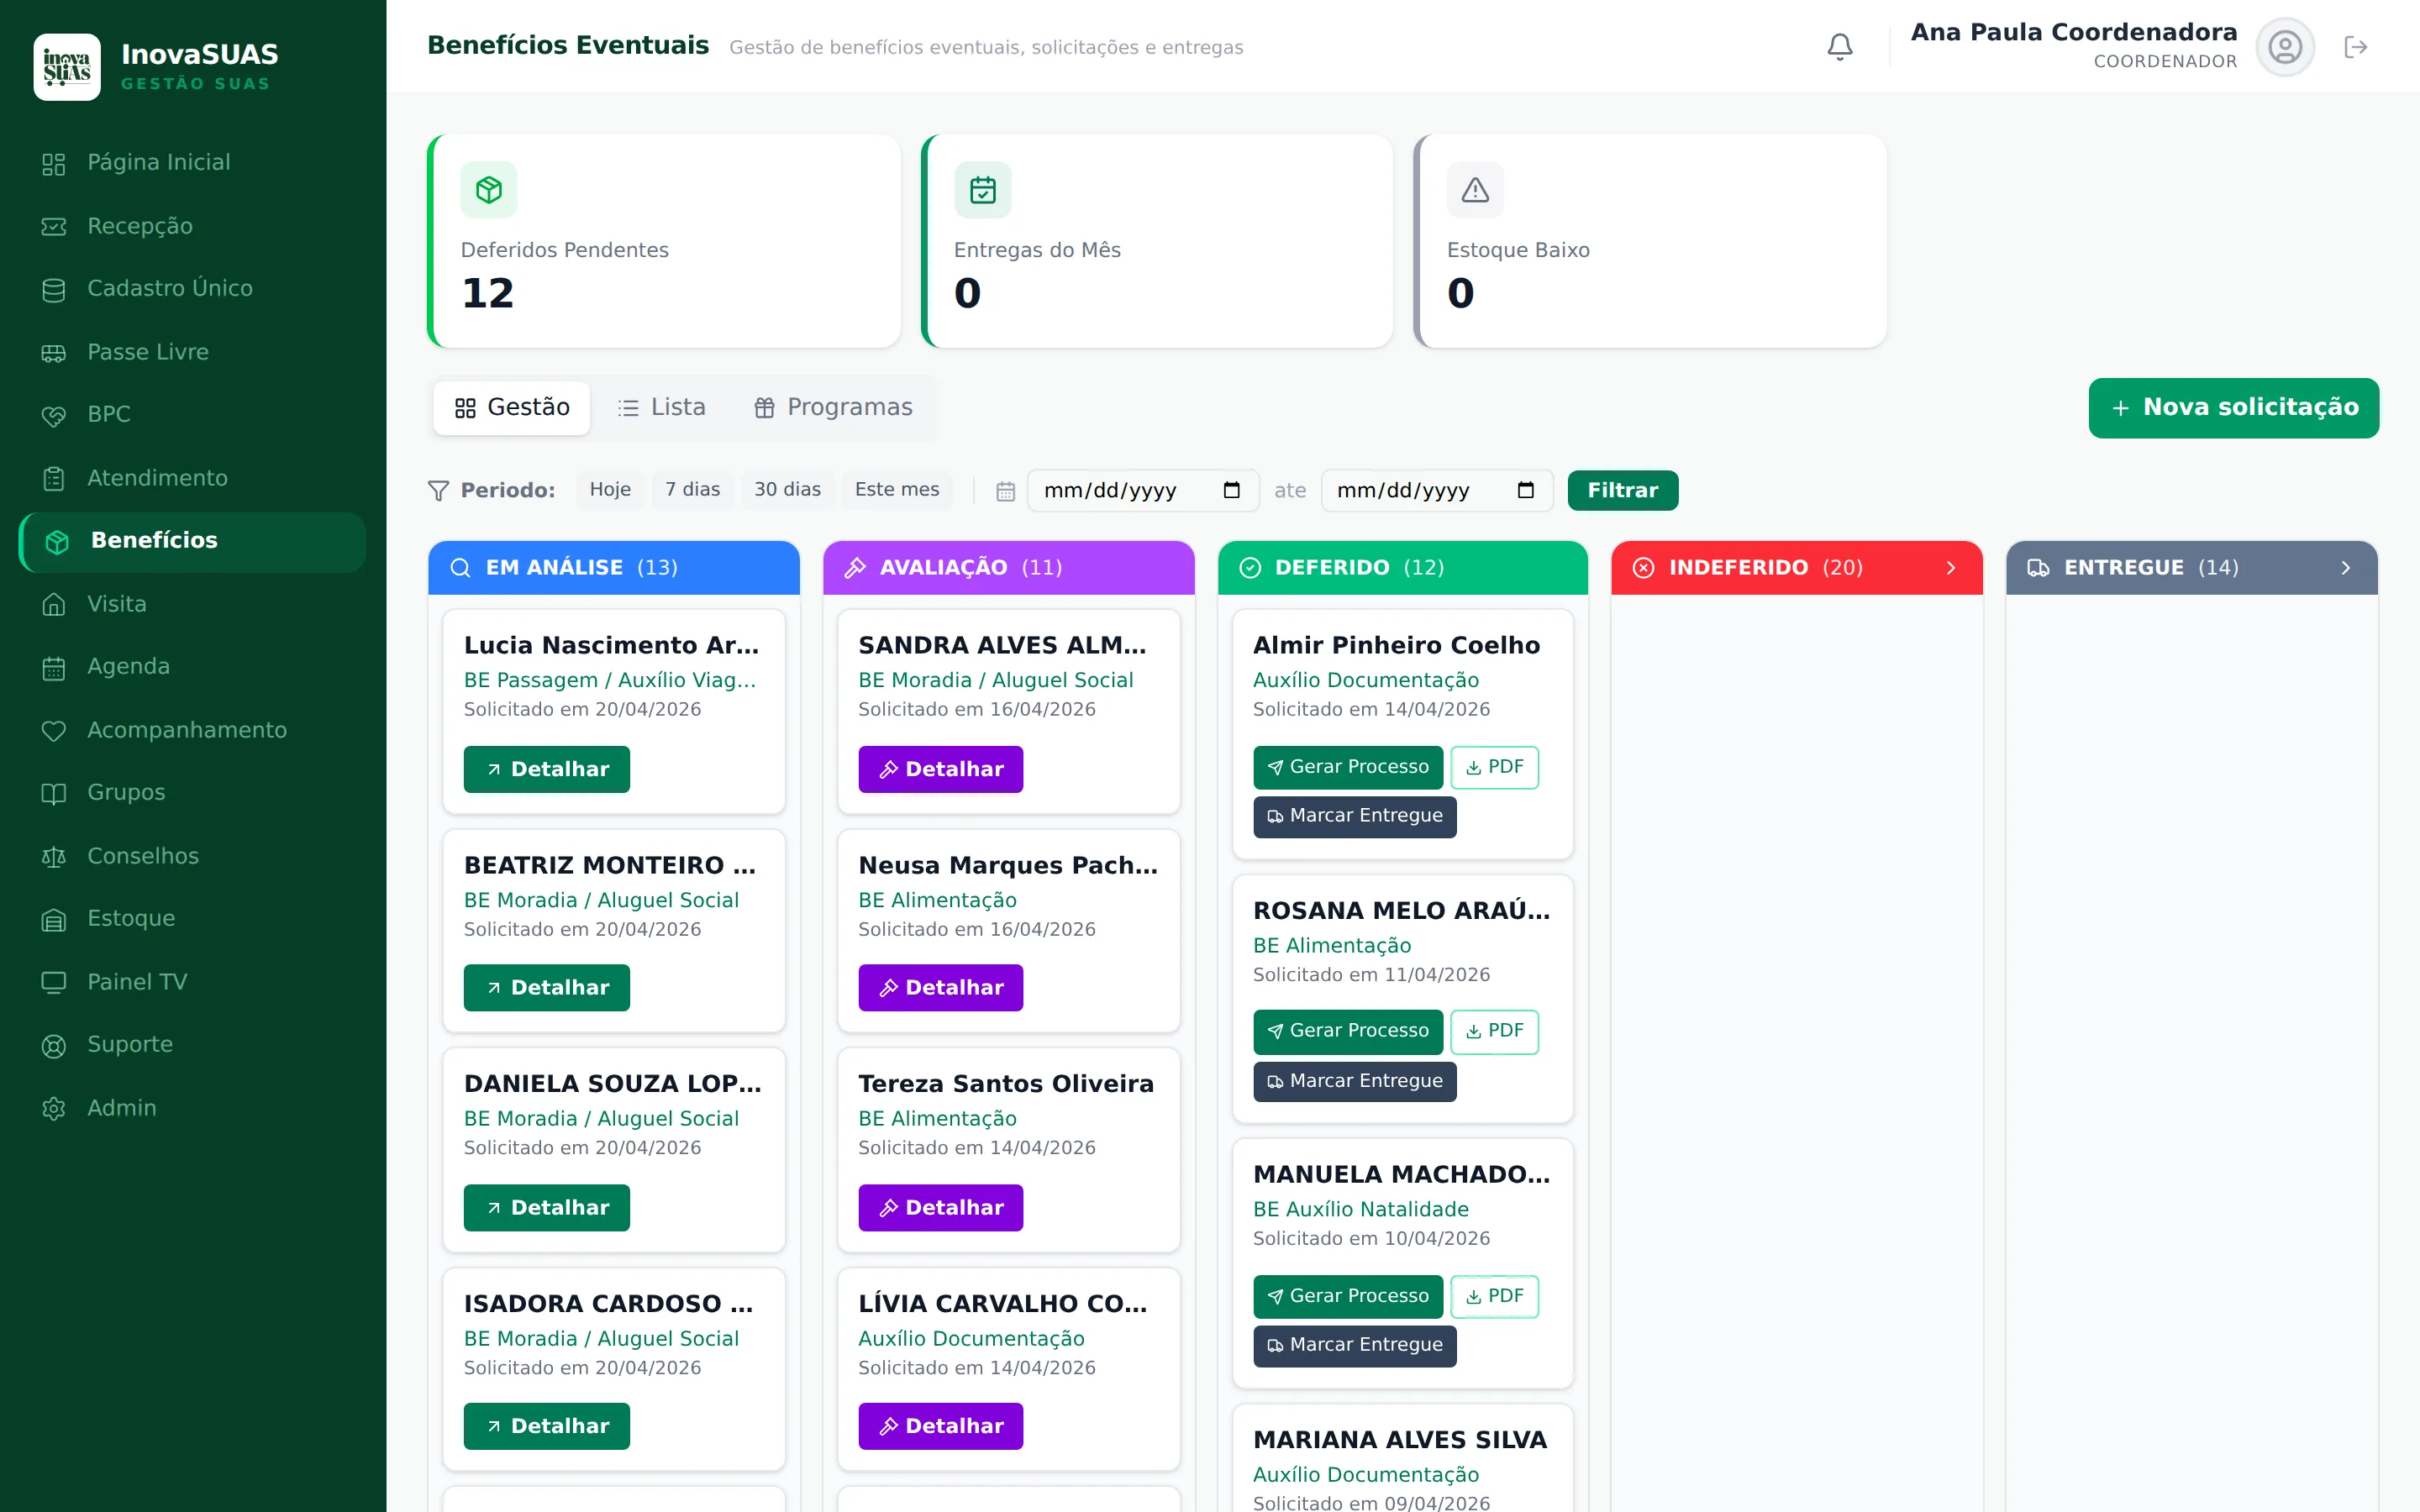Open the end date picker calendar
The image size is (2420, 1512).
1526,490
